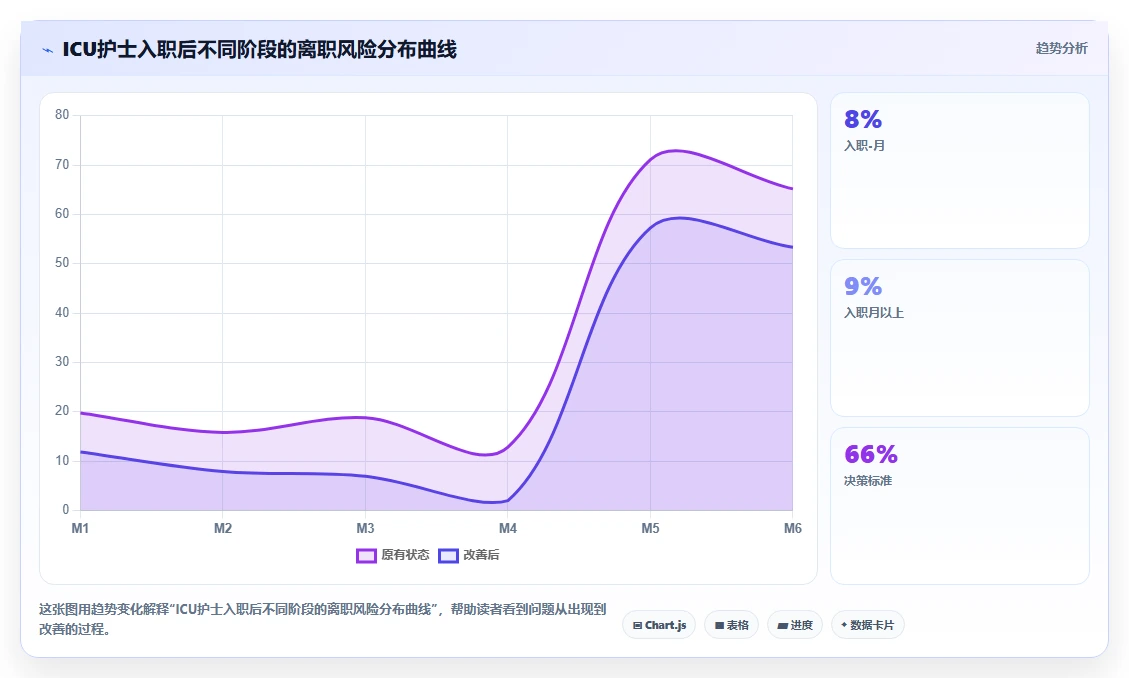Viewport: 1129px width, 678px height.
Task: Click the M3 axis label
Action: click(x=365, y=528)
